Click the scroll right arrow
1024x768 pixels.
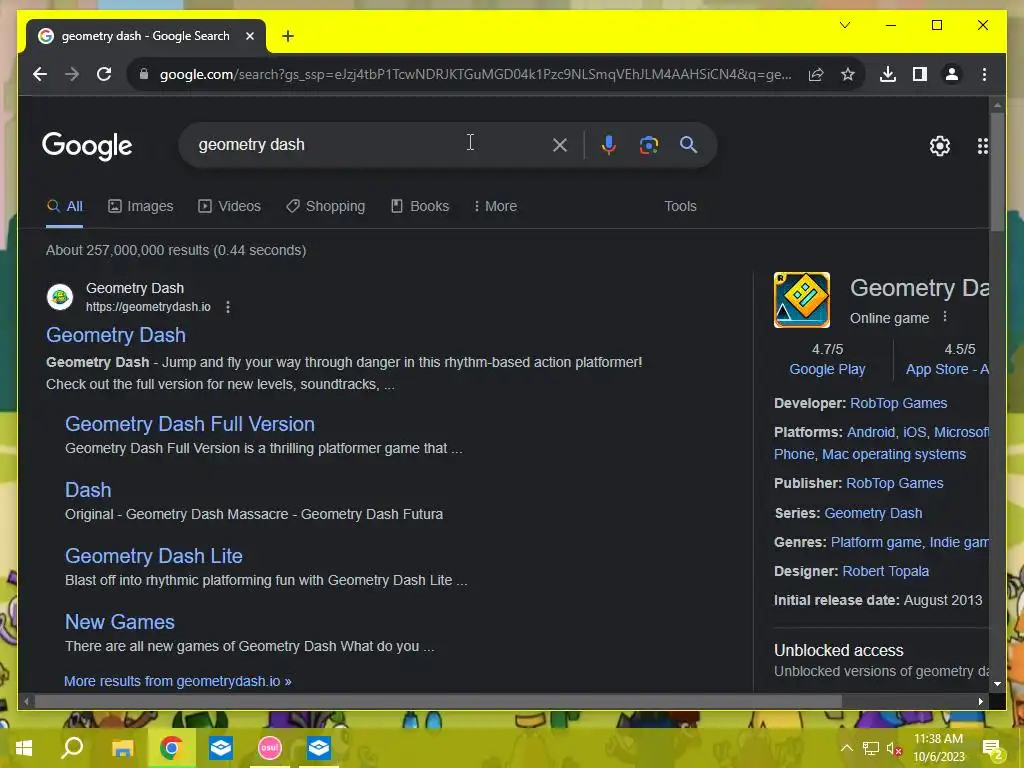pyautogui.click(x=981, y=701)
